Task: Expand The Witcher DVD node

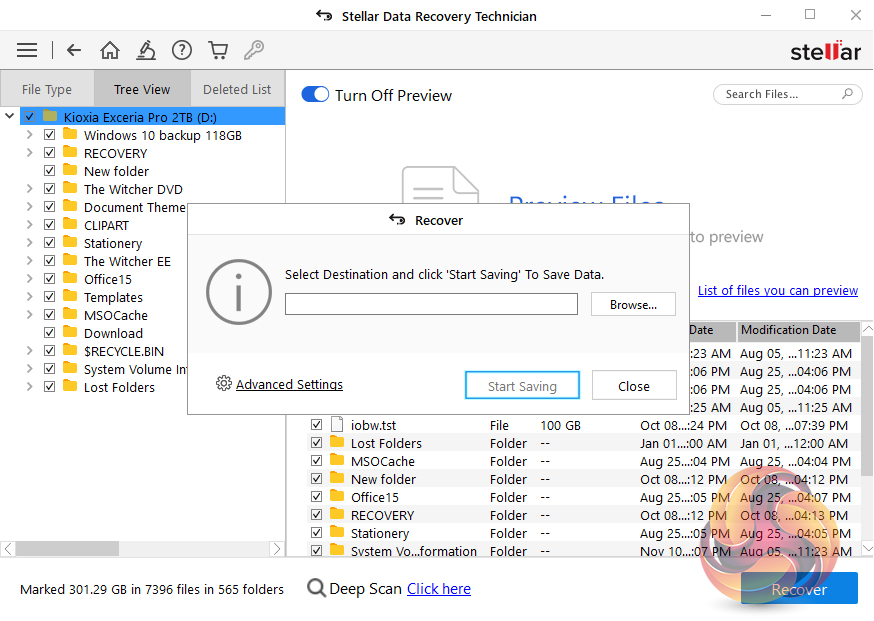Action: click(x=30, y=189)
